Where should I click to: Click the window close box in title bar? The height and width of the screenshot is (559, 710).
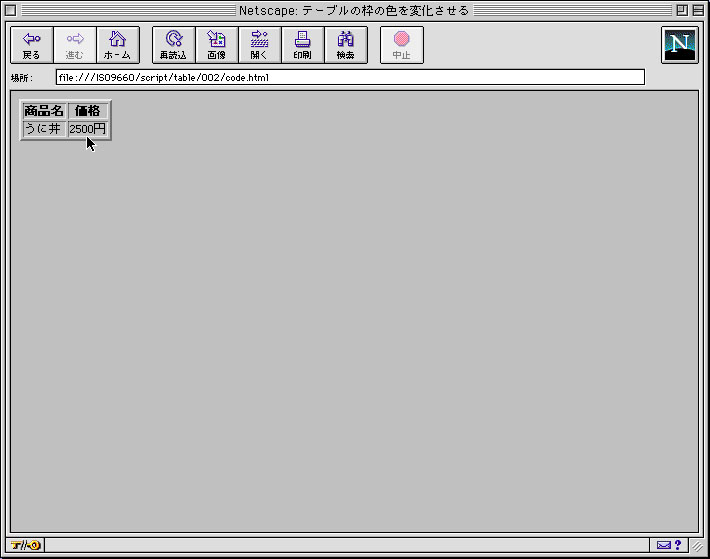11,10
